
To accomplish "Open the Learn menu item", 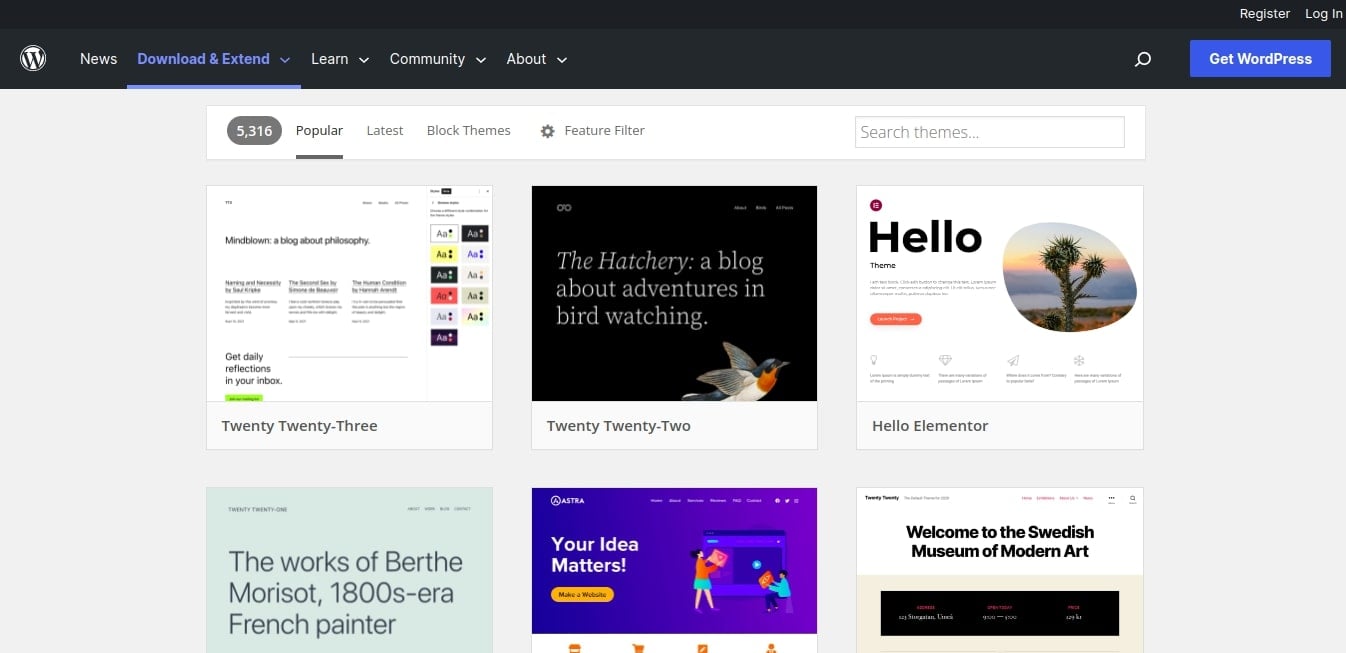I will pos(330,59).
